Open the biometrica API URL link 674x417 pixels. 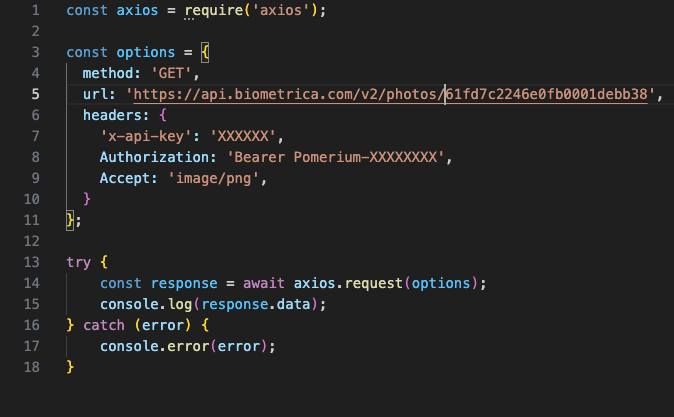390,94
